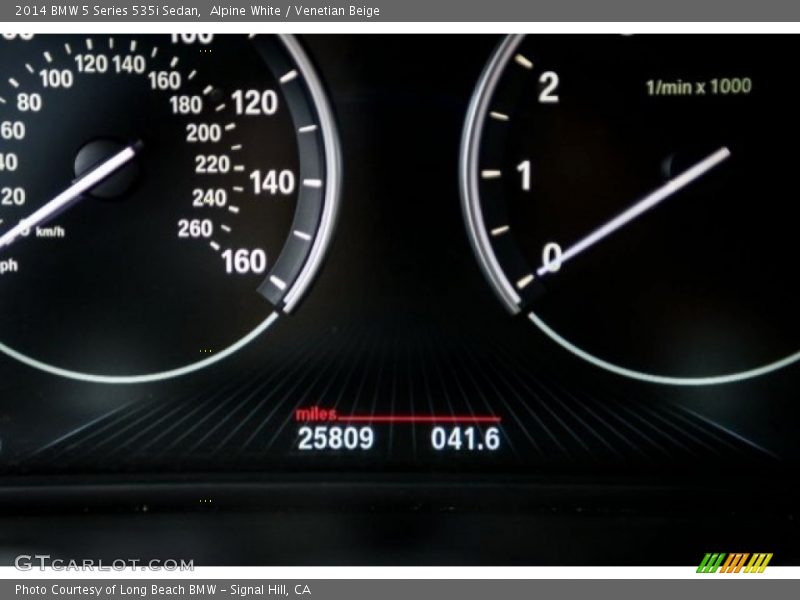The height and width of the screenshot is (600, 800).
Task: Click the tachometer number 1
Action: tap(524, 176)
